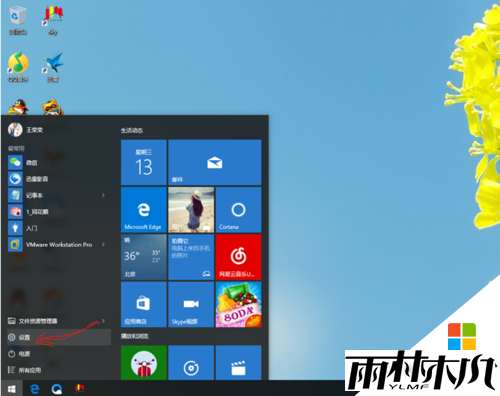Image resolution: width=500 pixels, height=396 pixels.
Task: Open the calendar tile showing 13
Action: [144, 162]
